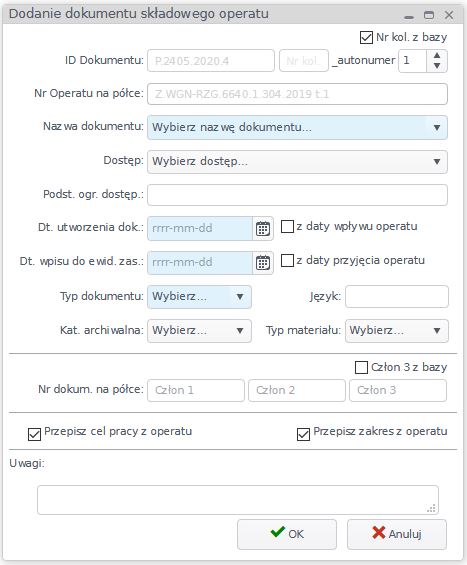Close the Dodanie dokumentu dialog
Image resolution: width=467 pixels, height=565 pixels.
(449, 15)
